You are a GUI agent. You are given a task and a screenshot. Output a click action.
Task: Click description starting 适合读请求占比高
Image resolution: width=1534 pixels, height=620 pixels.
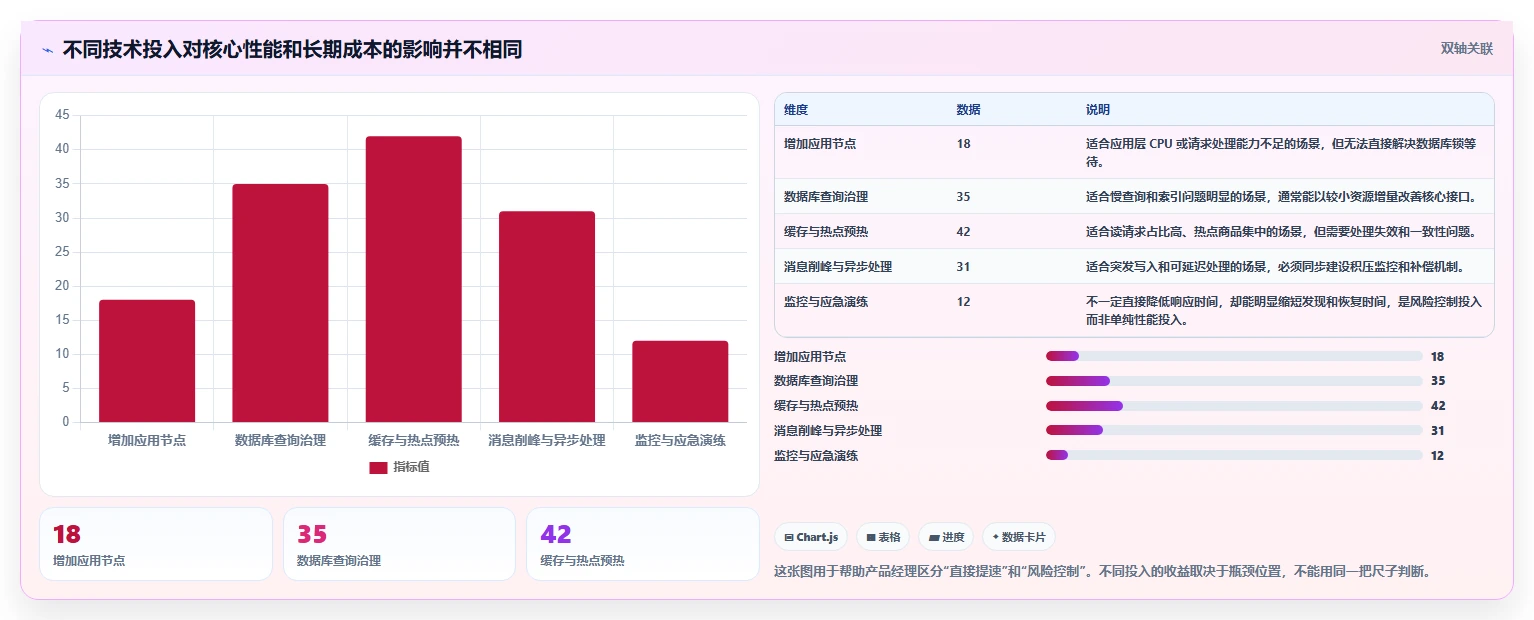1281,232
